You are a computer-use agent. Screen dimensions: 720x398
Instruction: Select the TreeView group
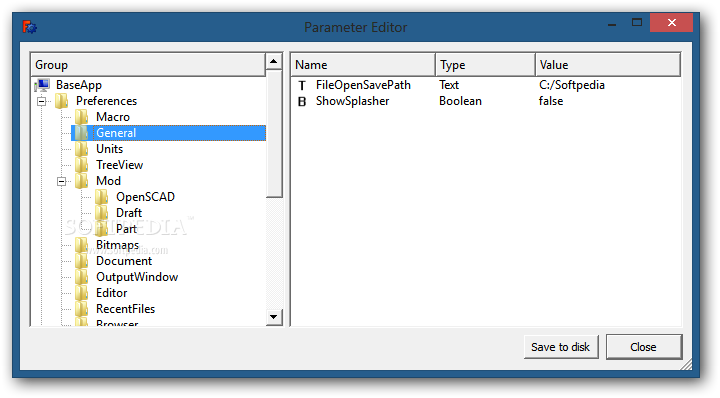(119, 165)
